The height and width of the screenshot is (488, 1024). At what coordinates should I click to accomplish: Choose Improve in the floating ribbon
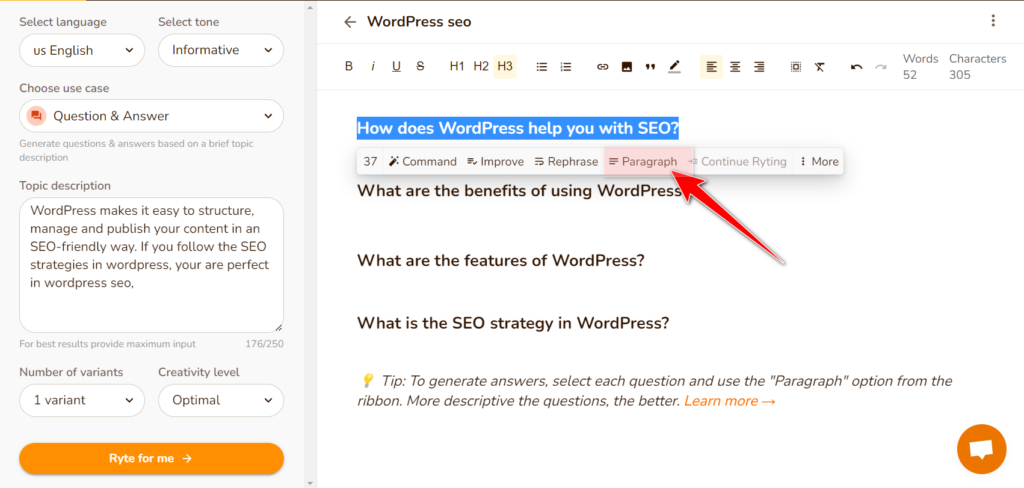pos(495,161)
